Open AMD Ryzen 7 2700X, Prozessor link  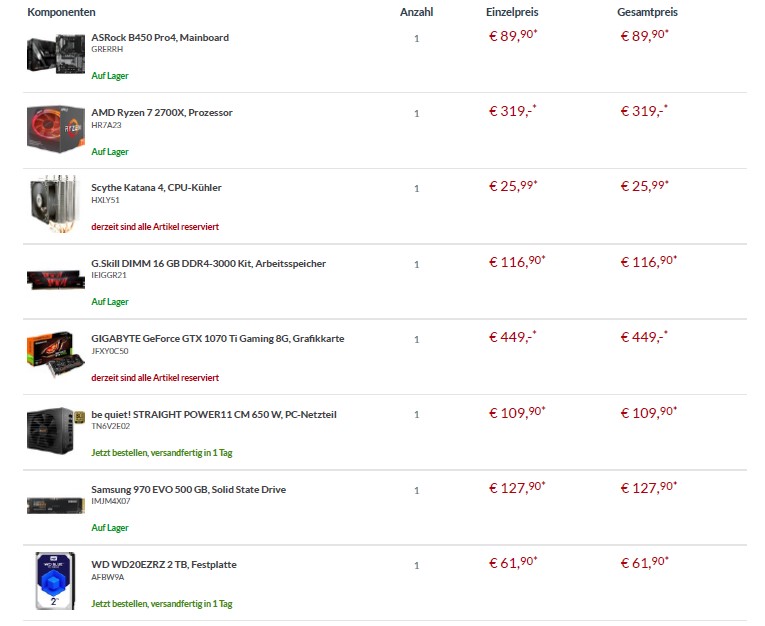pyautogui.click(x=162, y=113)
